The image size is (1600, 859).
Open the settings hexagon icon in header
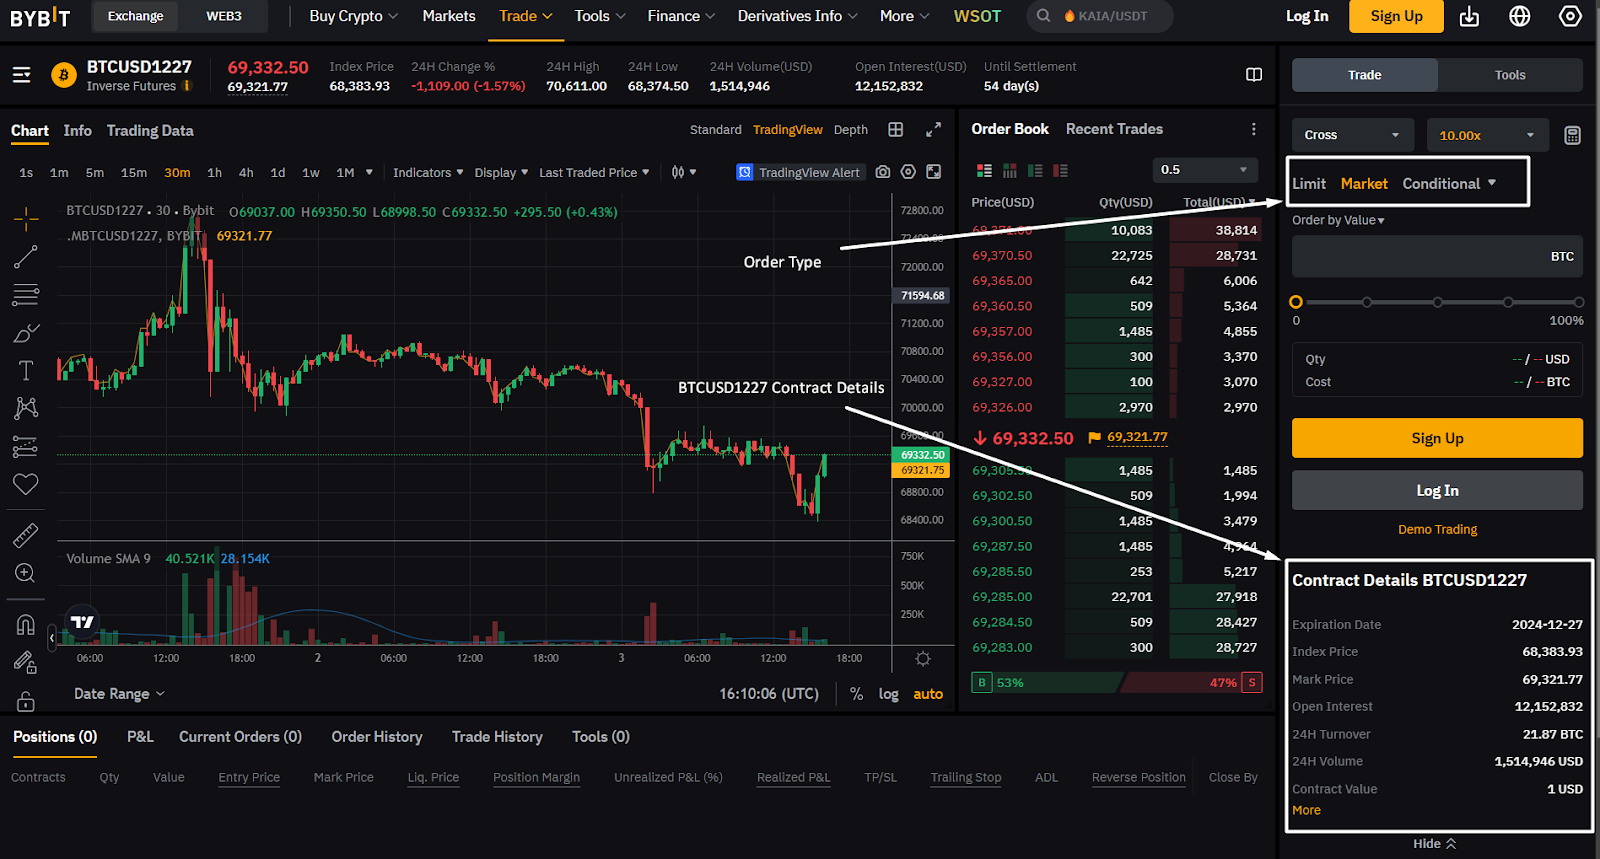pyautogui.click(x=1570, y=16)
